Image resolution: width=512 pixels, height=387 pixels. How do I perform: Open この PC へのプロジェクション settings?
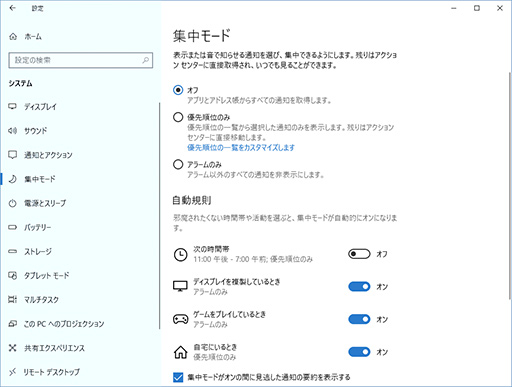[x=80, y=324]
